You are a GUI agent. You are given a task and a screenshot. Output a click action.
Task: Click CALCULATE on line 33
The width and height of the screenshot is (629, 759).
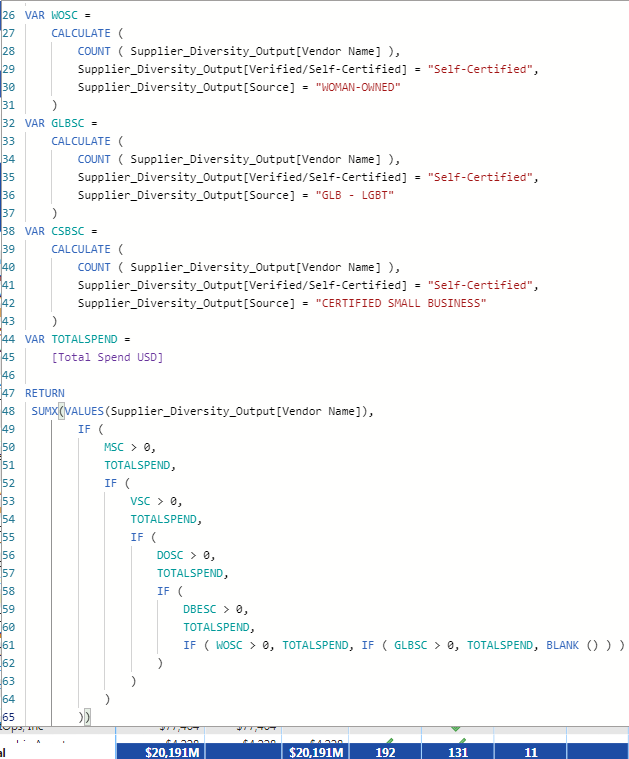[81, 141]
